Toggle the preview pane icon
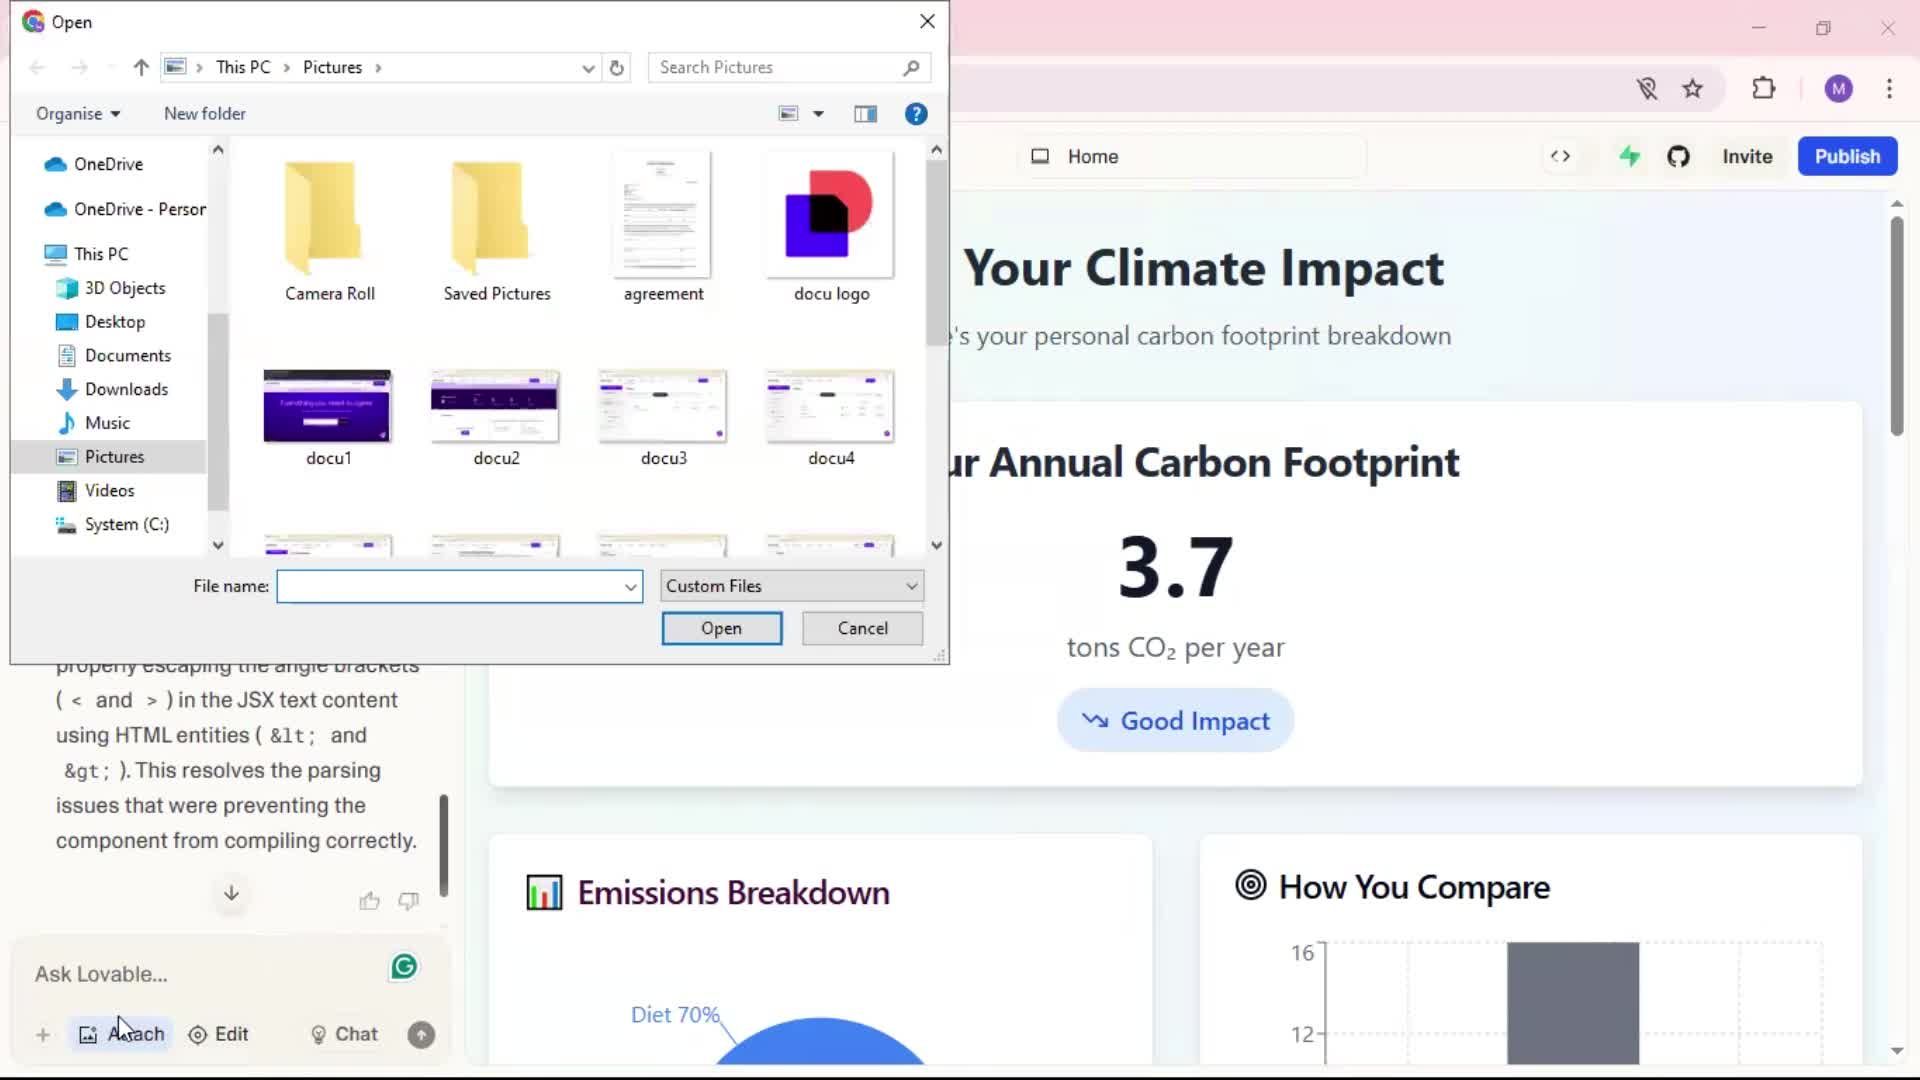This screenshot has width=1920, height=1080. tap(866, 114)
